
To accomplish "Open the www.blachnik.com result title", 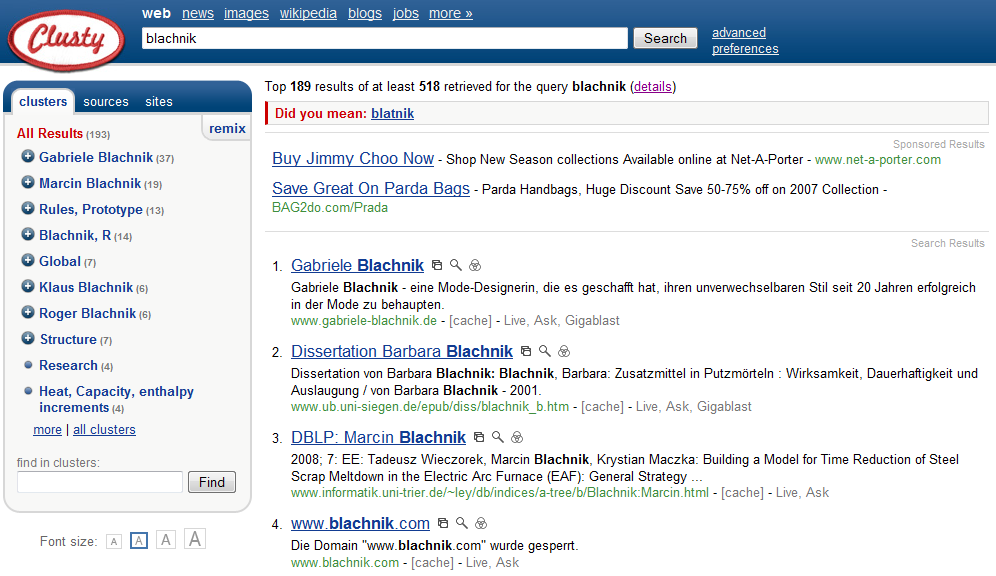I will (x=360, y=523).
